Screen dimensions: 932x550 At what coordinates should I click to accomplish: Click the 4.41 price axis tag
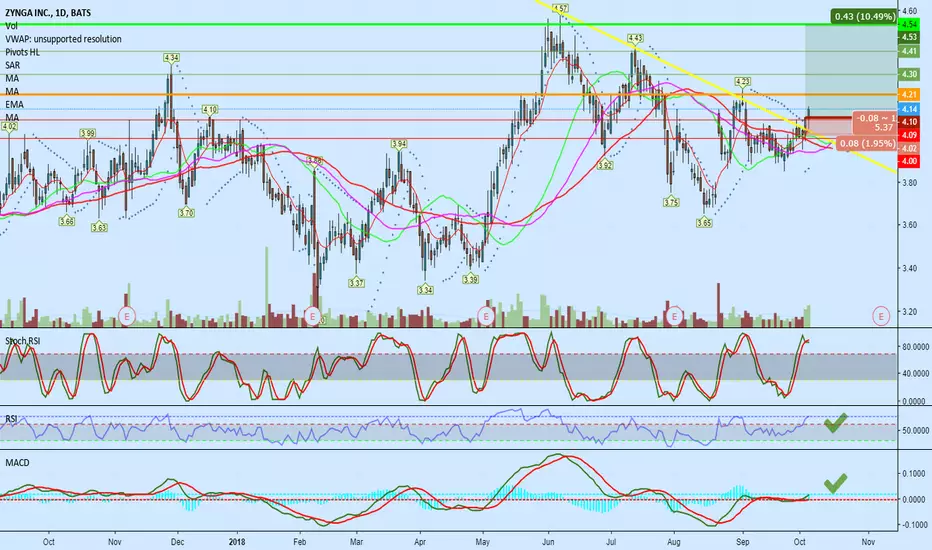pos(909,51)
